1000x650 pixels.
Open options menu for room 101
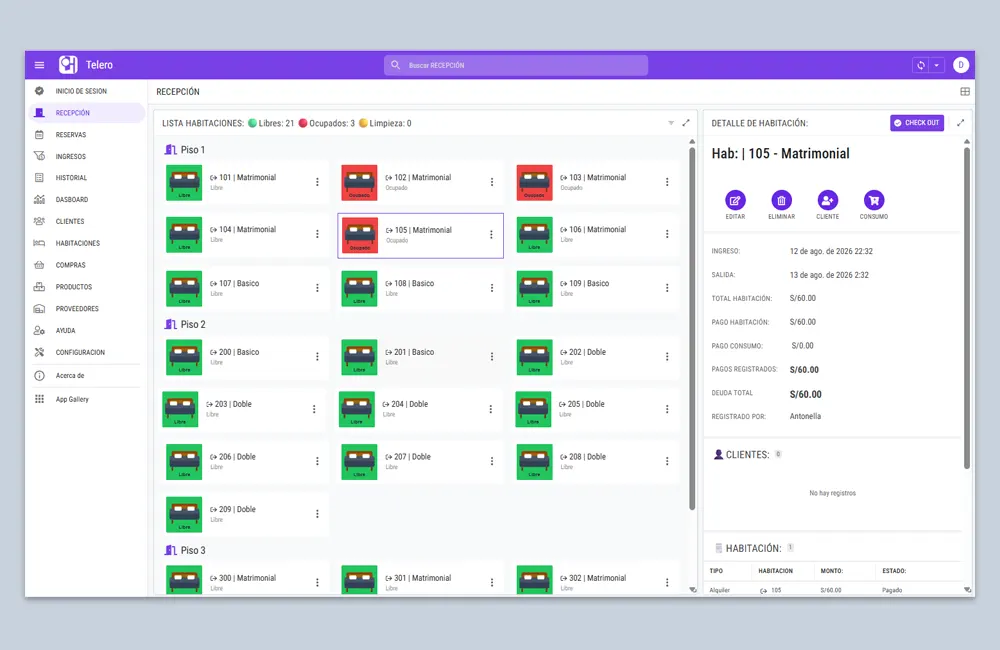coord(317,182)
